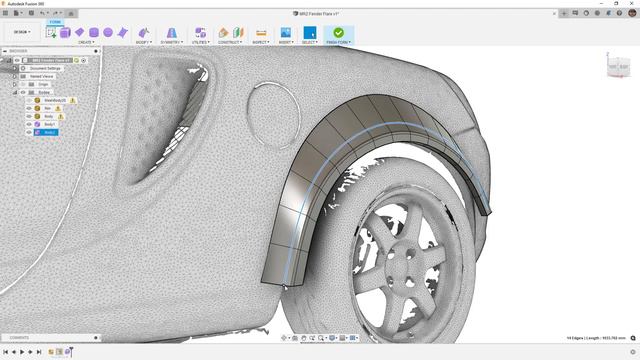Image resolution: width=640 pixels, height=360 pixels.
Task: Expand the Origin node
Action: 15,84
